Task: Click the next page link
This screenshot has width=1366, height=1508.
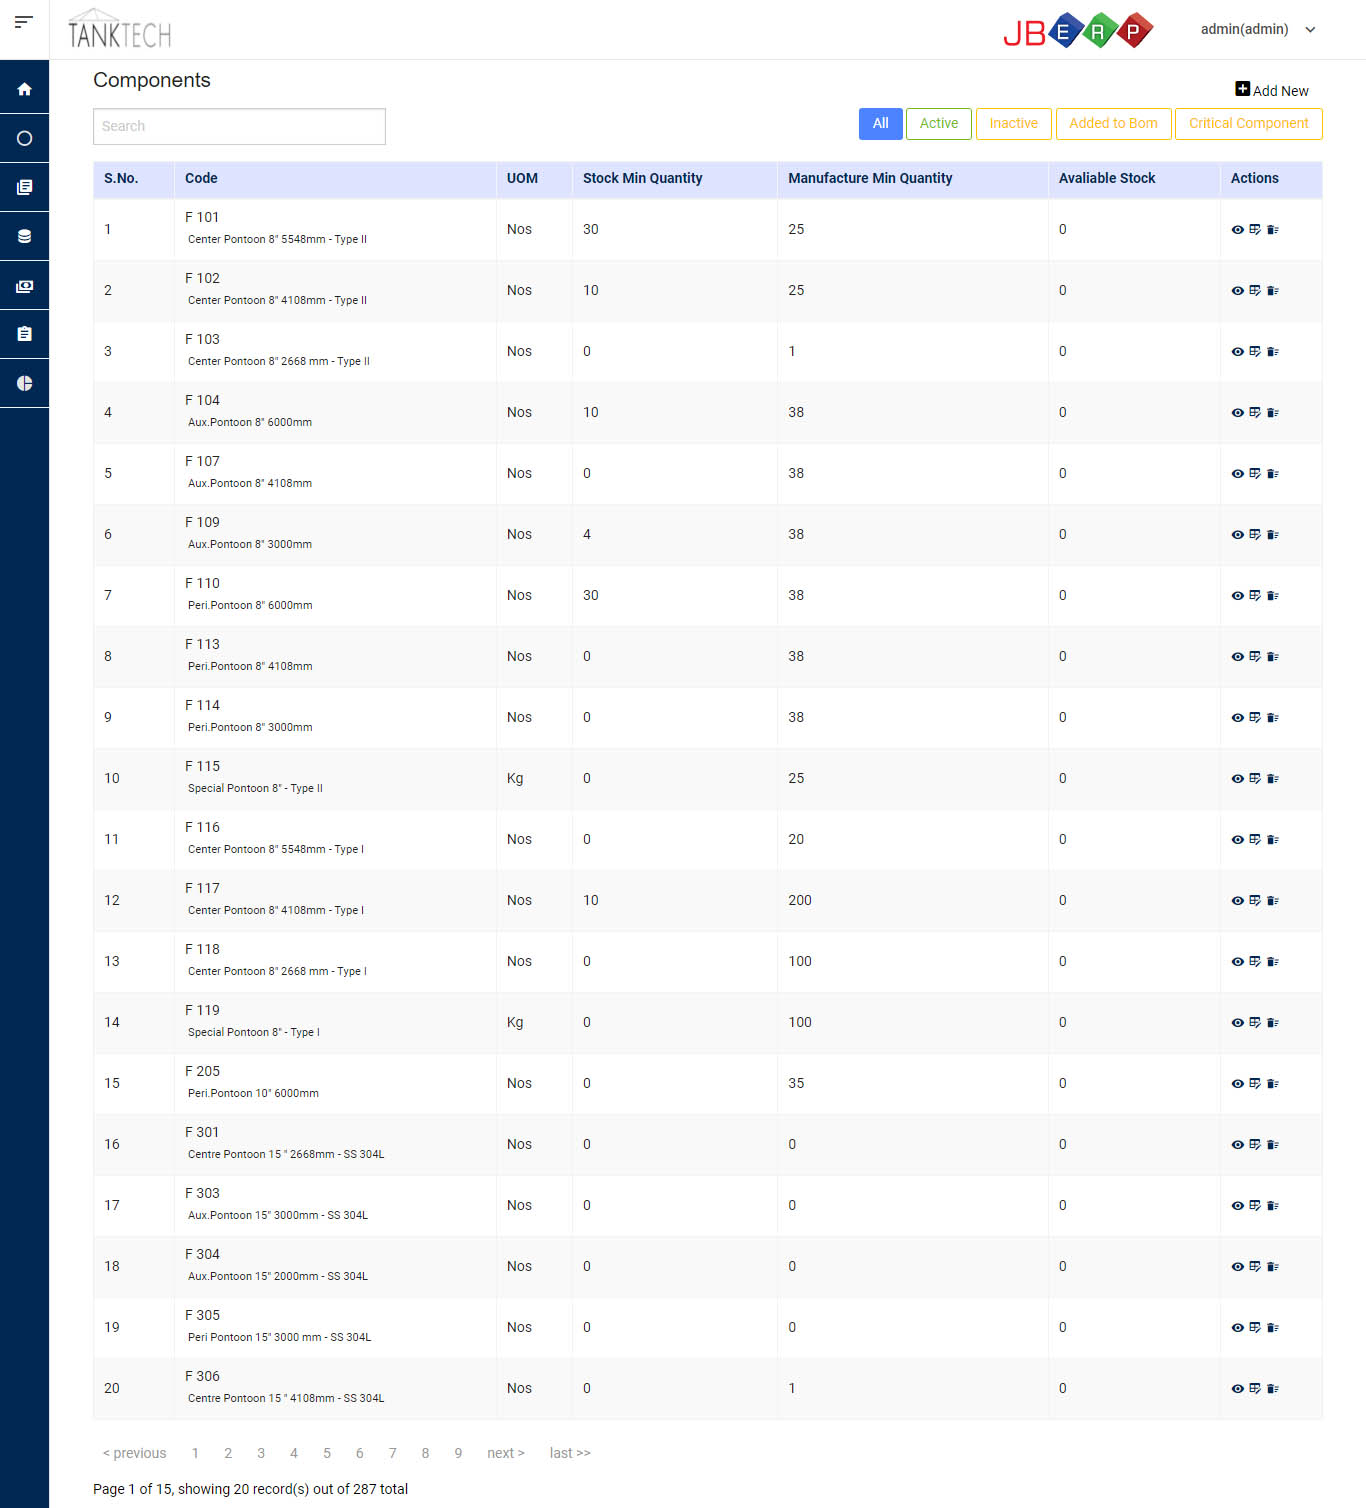Action: (506, 1453)
